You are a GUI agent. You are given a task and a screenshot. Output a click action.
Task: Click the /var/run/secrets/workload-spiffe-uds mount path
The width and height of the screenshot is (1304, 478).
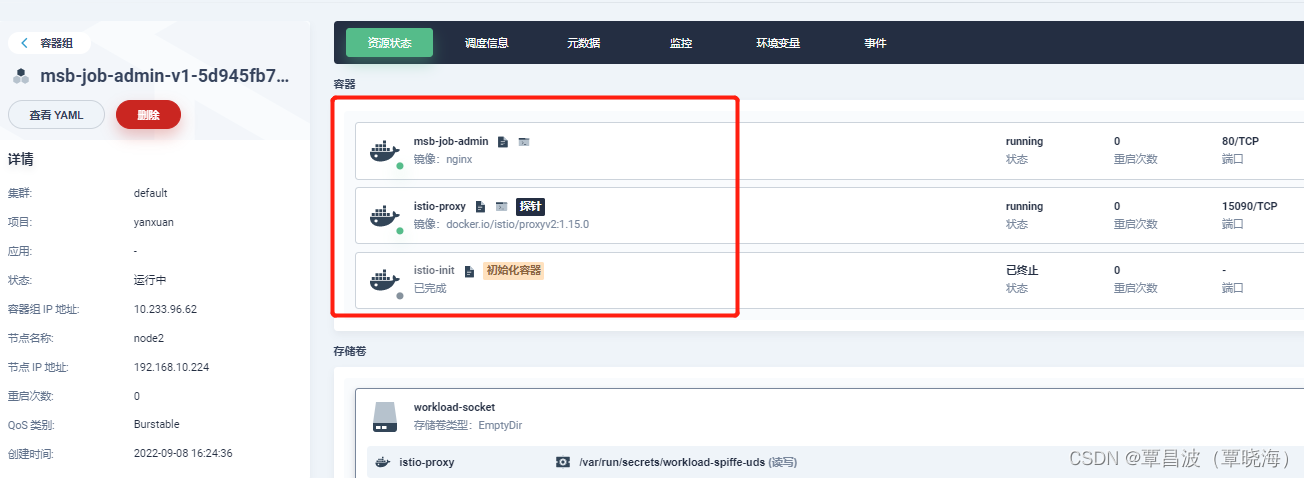pos(672,462)
